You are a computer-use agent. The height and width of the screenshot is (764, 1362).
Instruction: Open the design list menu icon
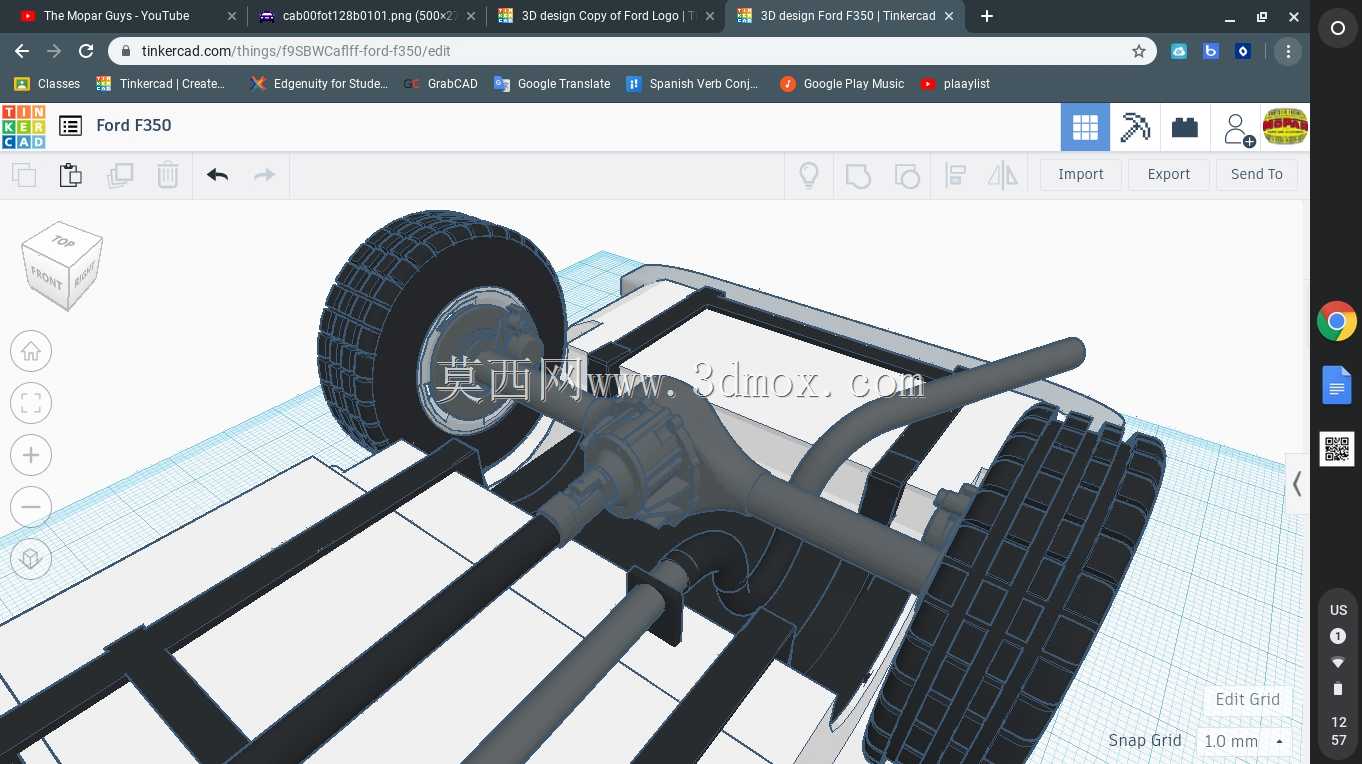70,126
